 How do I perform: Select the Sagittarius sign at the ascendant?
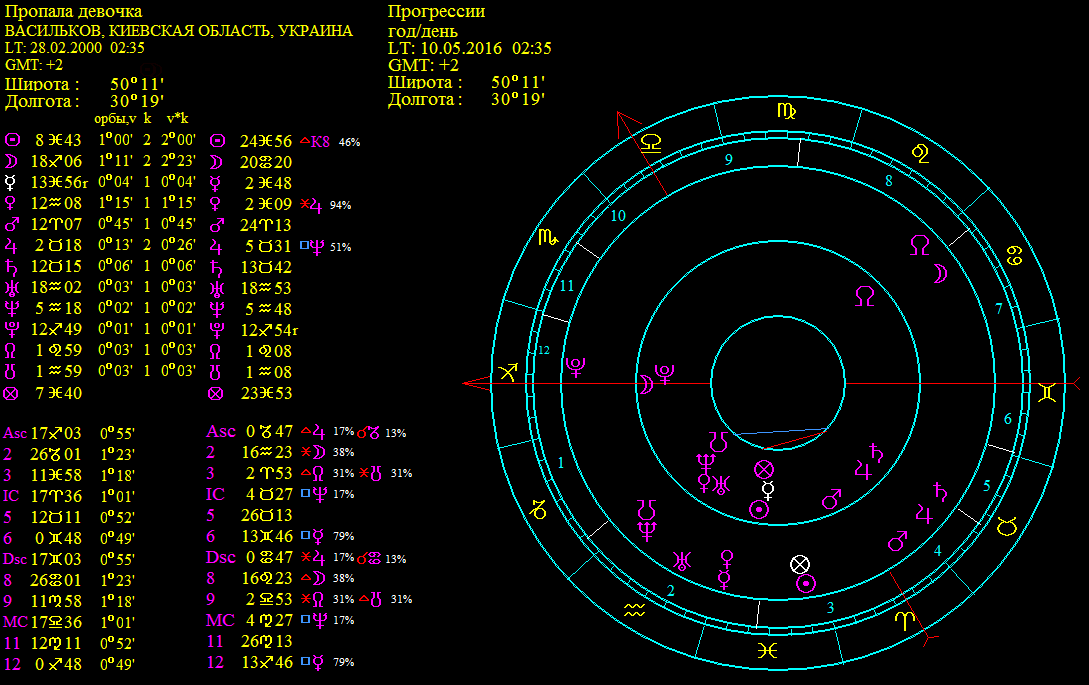[x=508, y=372]
